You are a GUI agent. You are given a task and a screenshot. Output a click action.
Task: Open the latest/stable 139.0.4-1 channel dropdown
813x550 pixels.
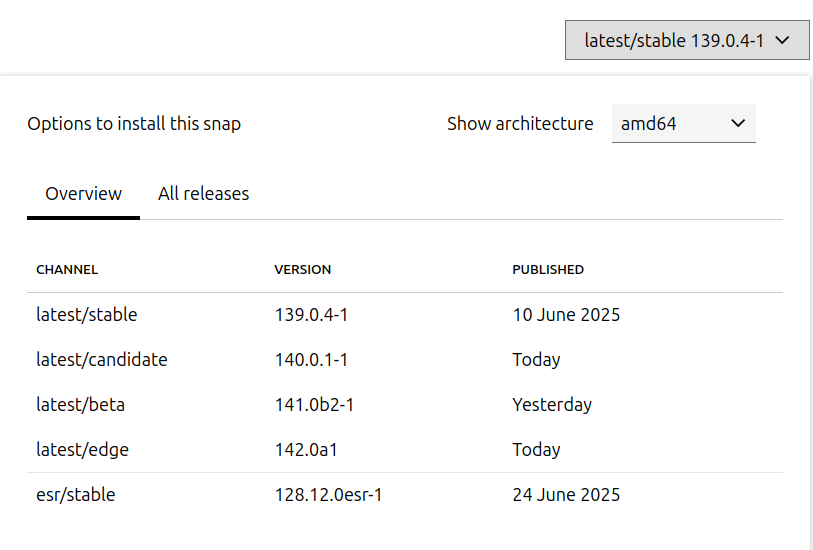coord(675,41)
